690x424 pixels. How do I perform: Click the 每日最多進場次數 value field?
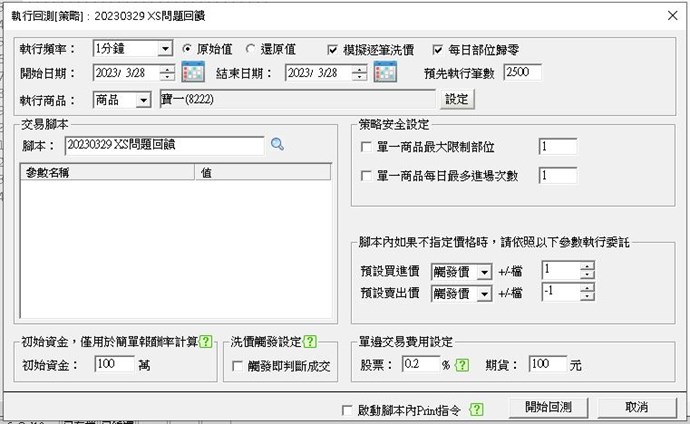point(558,176)
